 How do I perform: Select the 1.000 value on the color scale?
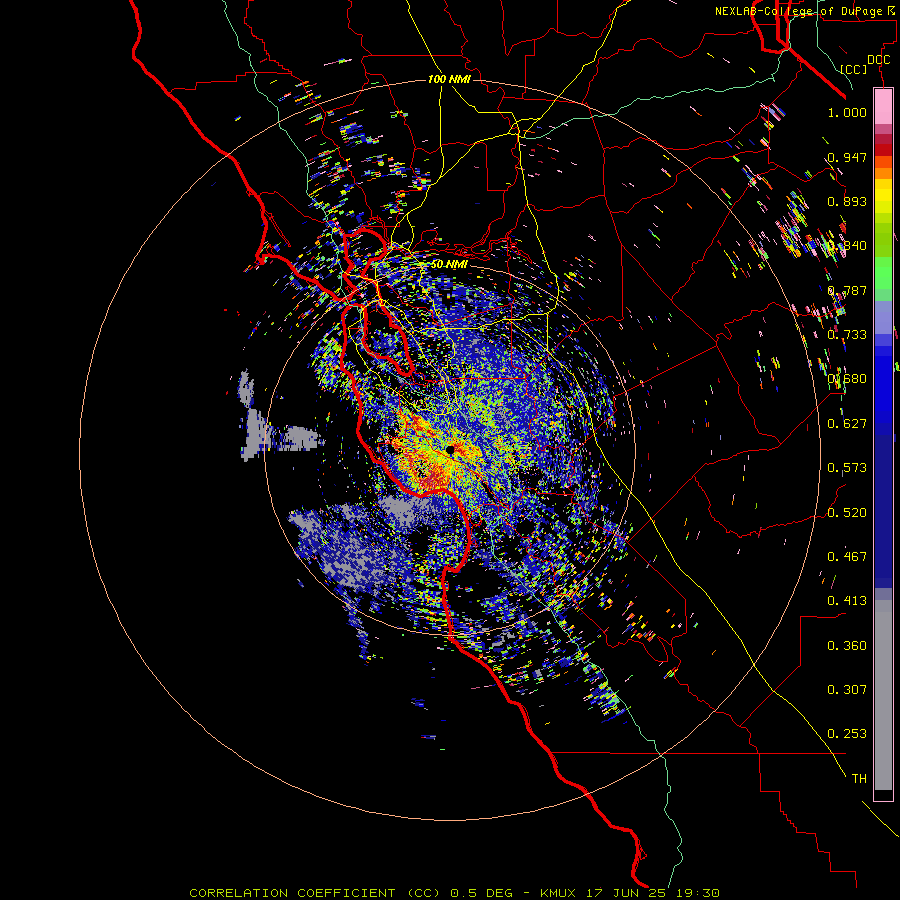coord(847,112)
